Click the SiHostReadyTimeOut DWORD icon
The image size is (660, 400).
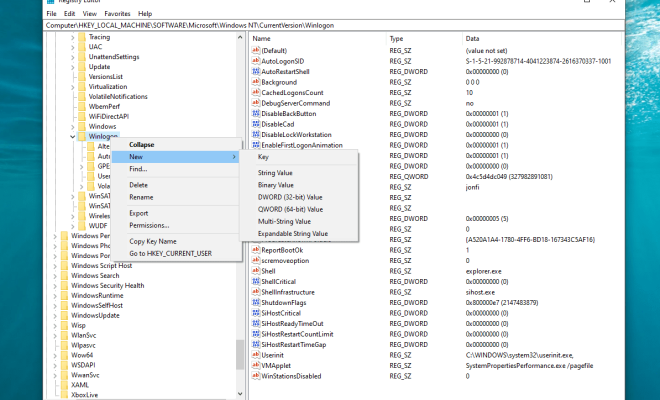pos(255,323)
